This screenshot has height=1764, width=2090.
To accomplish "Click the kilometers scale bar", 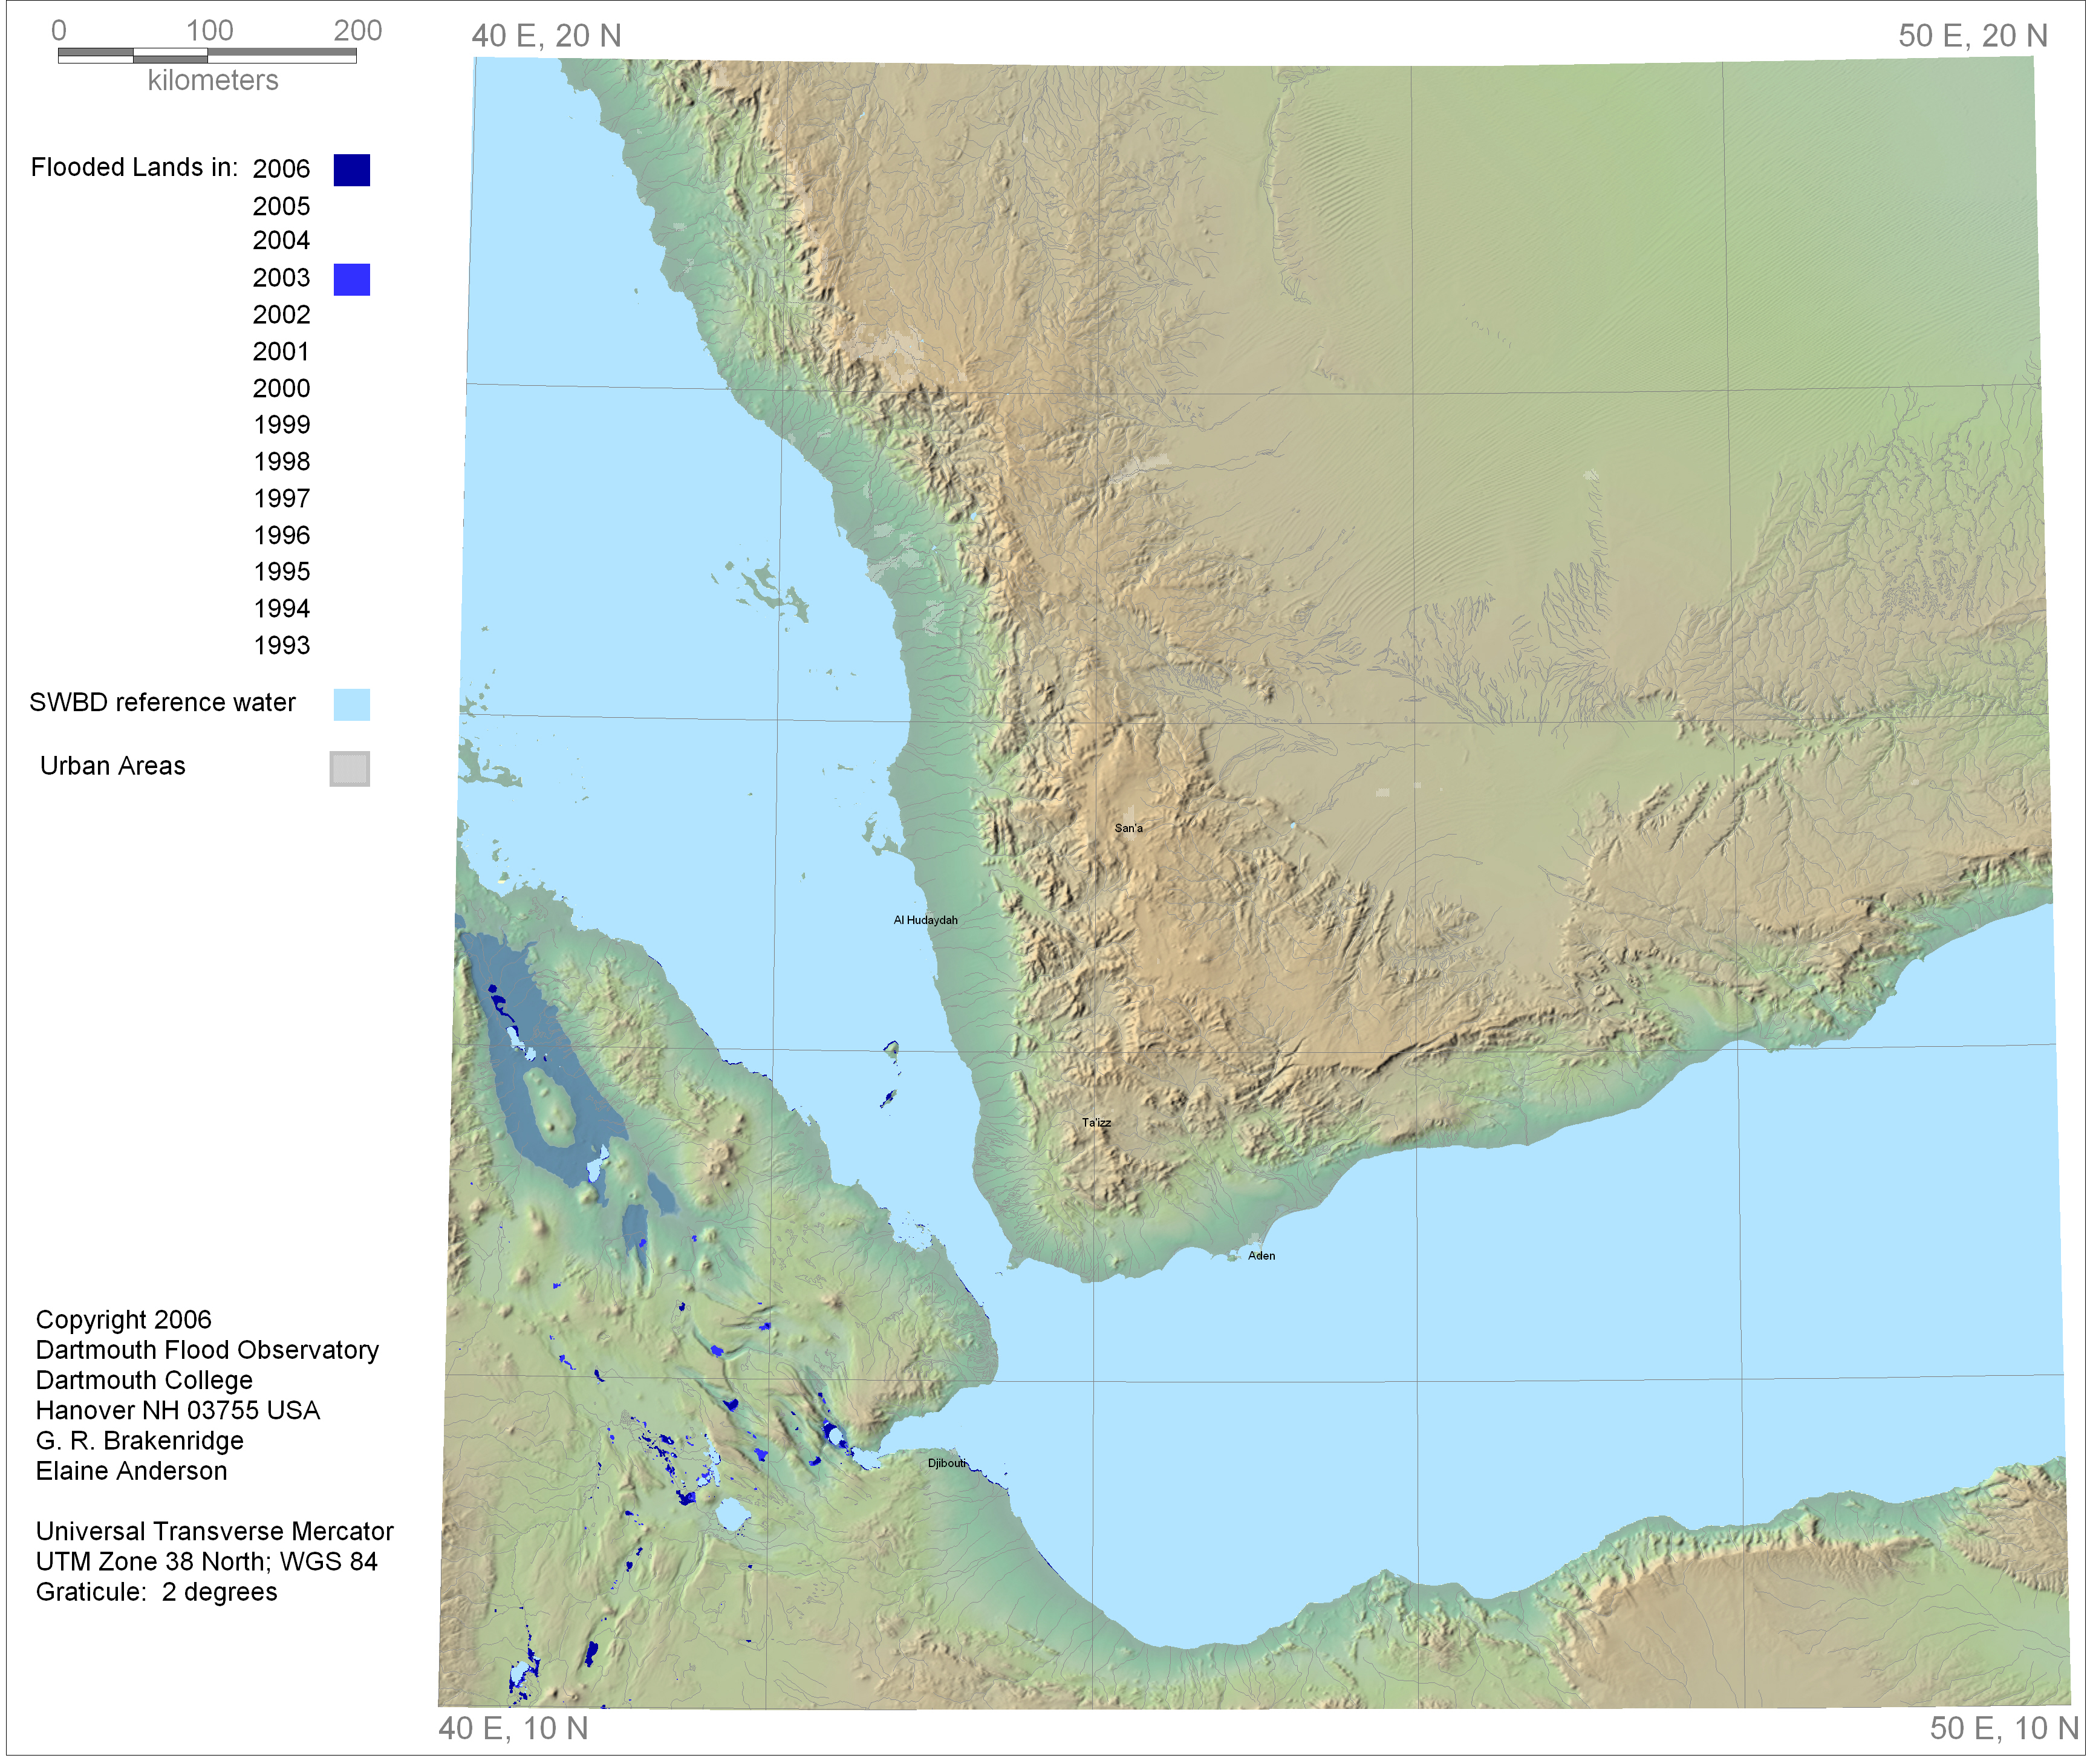I will tap(207, 56).
